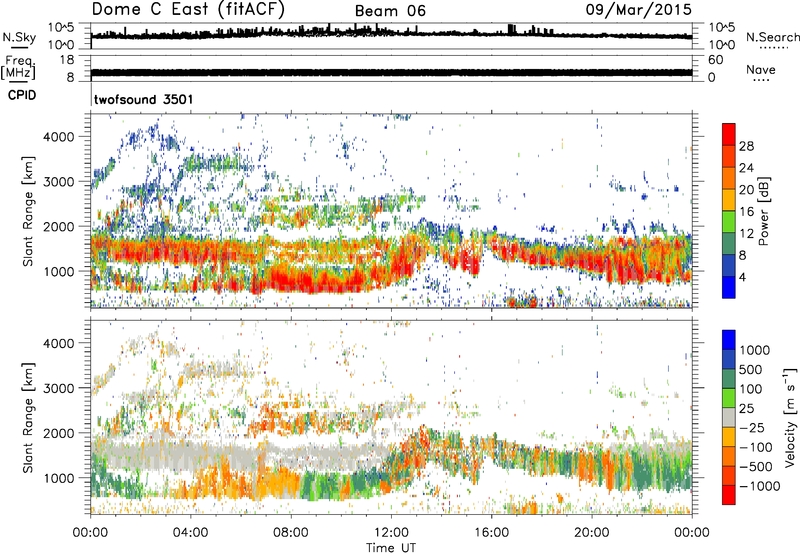The width and height of the screenshot is (800, 554).
Task: Click the blue top of the velocity colorbar
Action: pyautogui.click(x=729, y=340)
